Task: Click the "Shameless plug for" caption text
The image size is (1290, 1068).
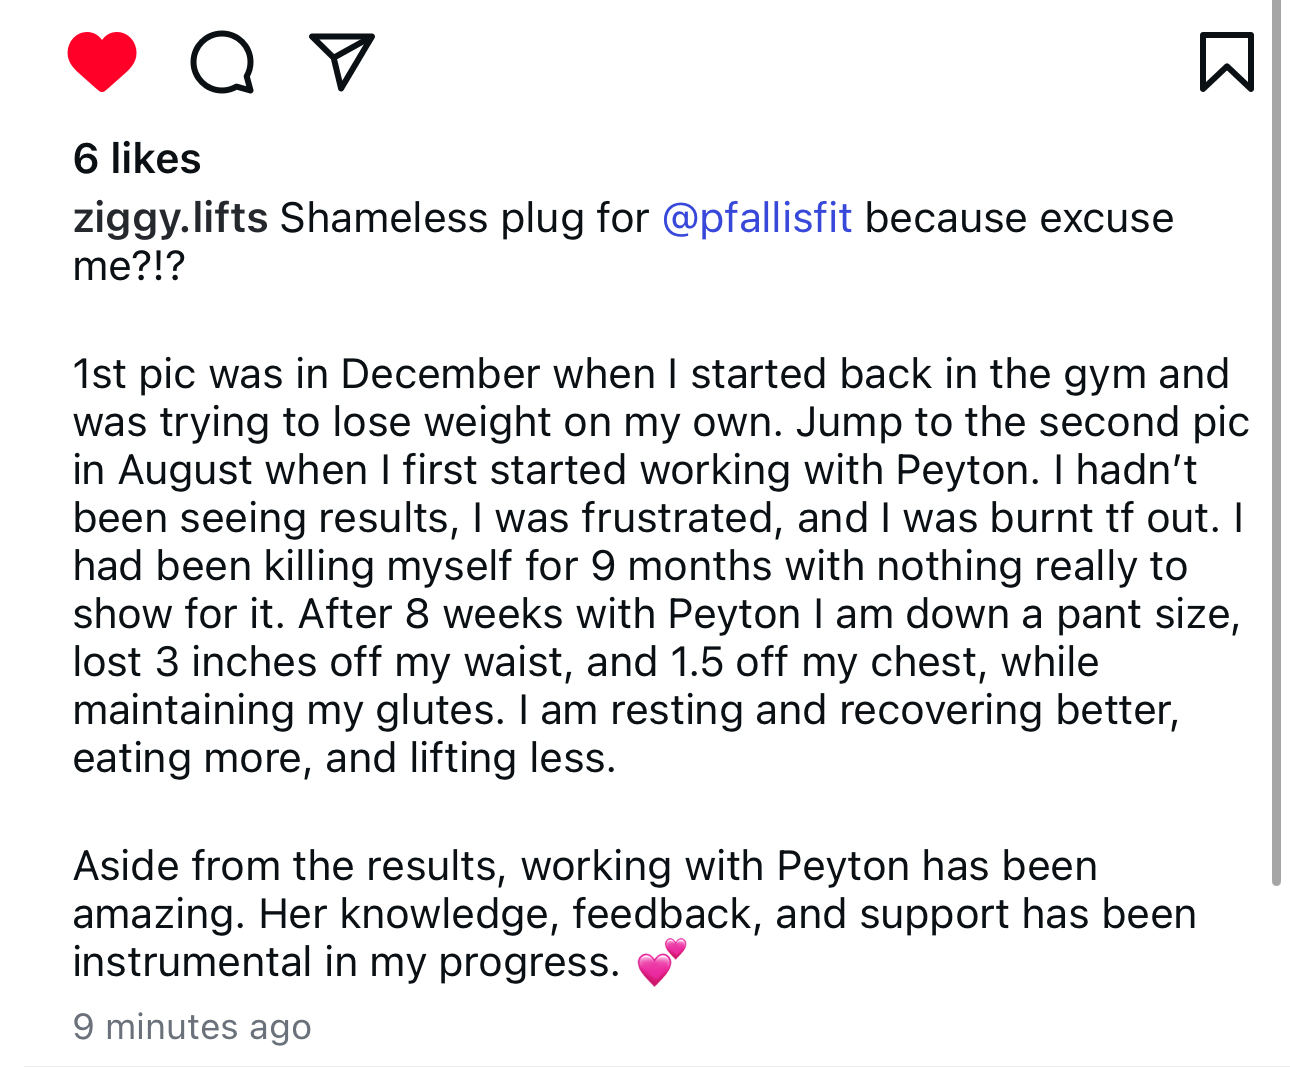Action: click(x=464, y=218)
